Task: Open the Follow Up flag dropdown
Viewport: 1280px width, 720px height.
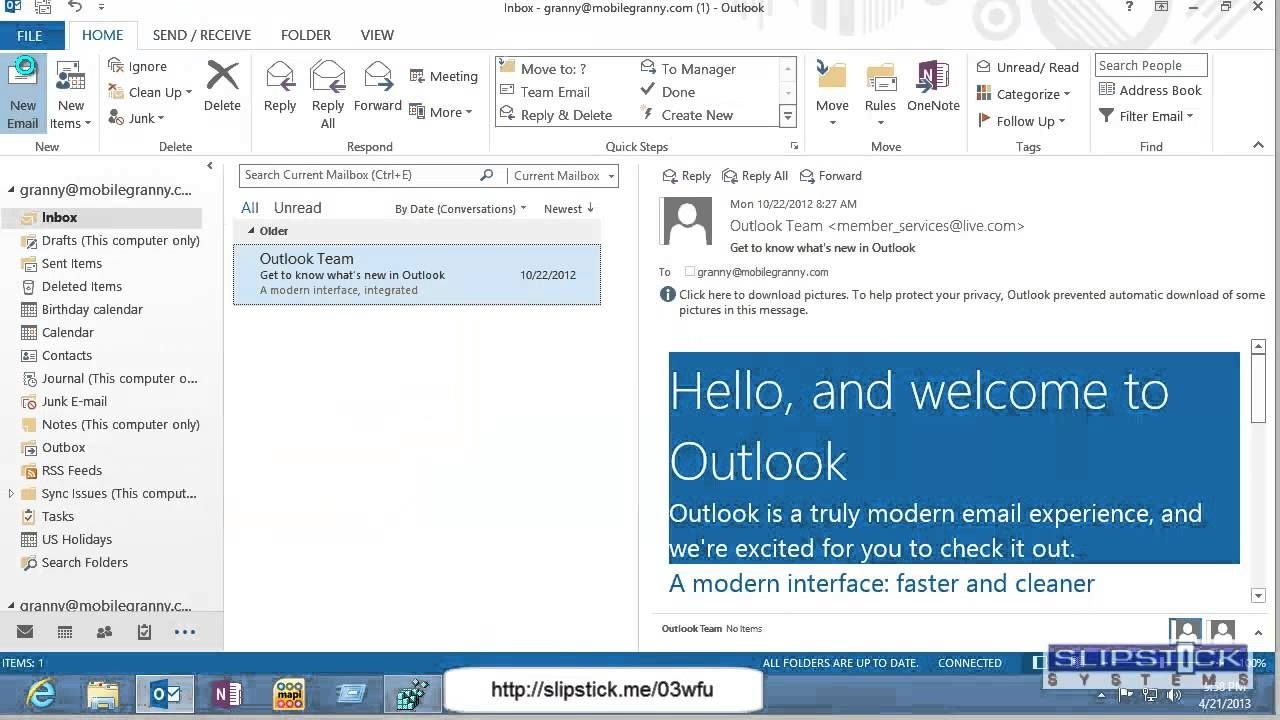Action: [1021, 121]
